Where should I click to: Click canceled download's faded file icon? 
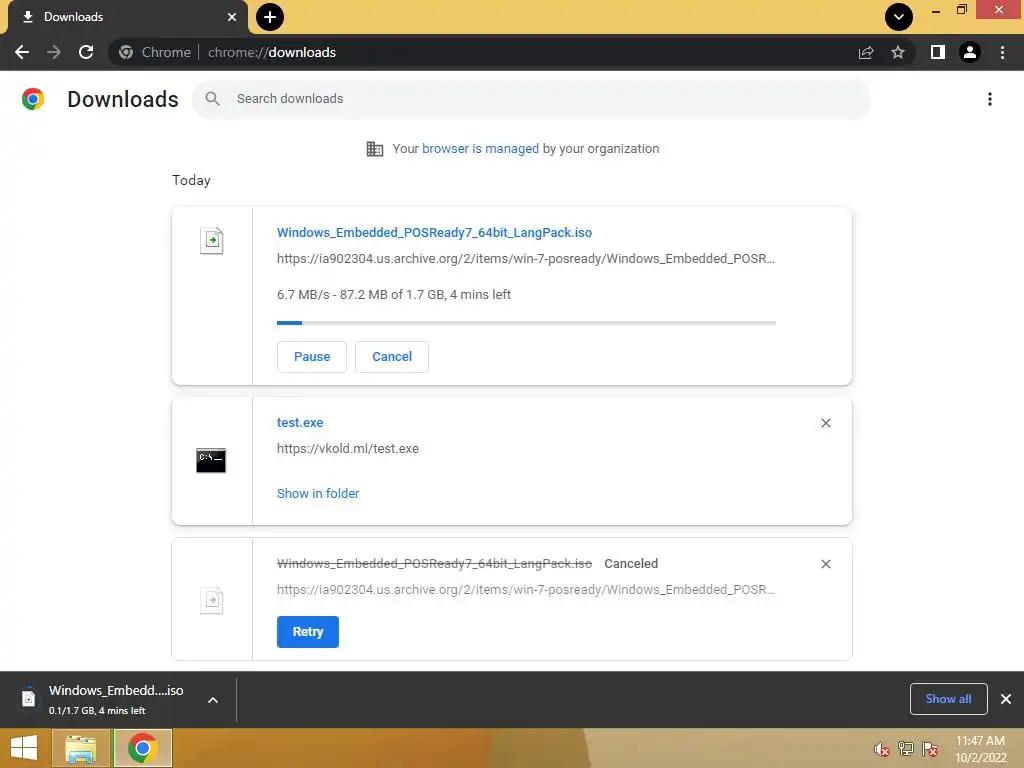tap(212, 600)
